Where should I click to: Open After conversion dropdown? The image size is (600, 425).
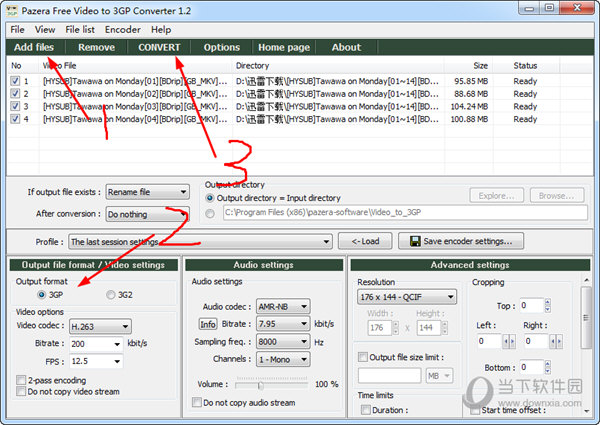(x=147, y=214)
